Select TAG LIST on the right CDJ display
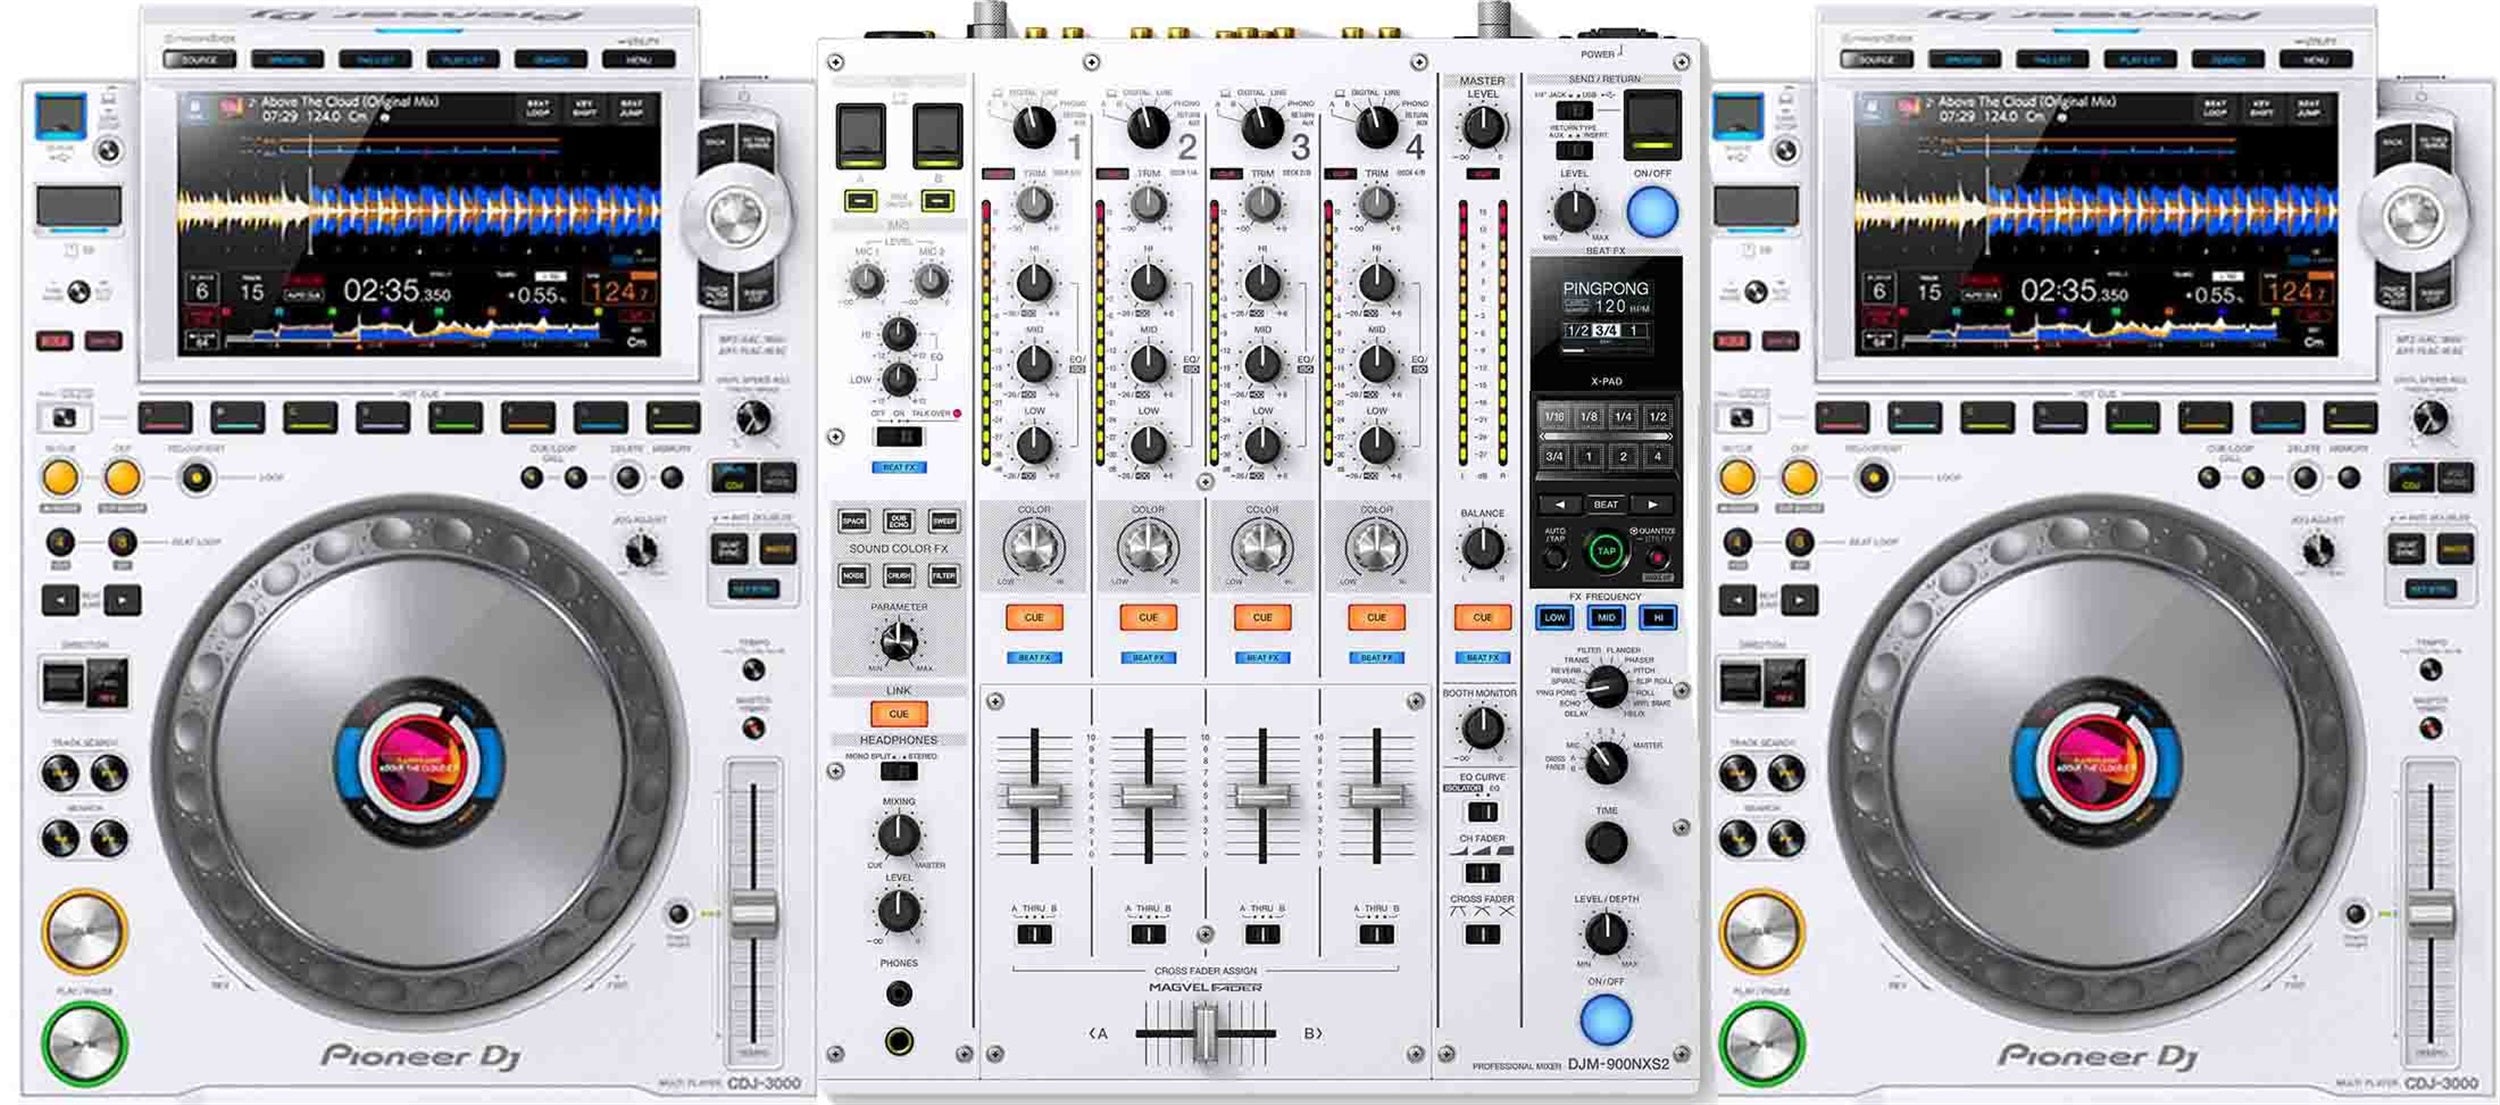 2052,58
